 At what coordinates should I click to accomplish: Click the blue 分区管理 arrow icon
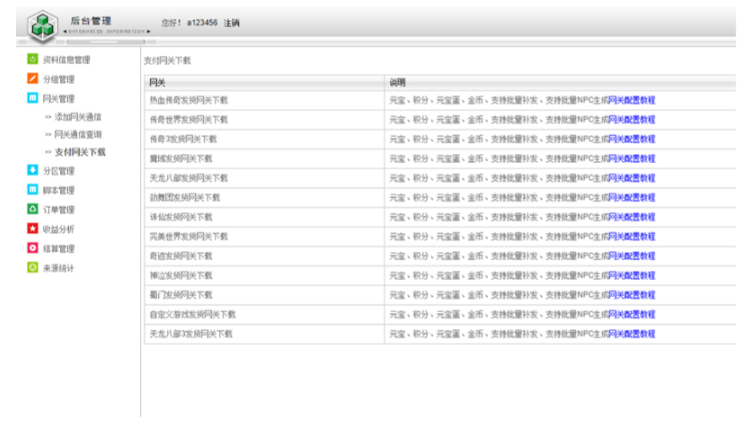click(x=33, y=171)
